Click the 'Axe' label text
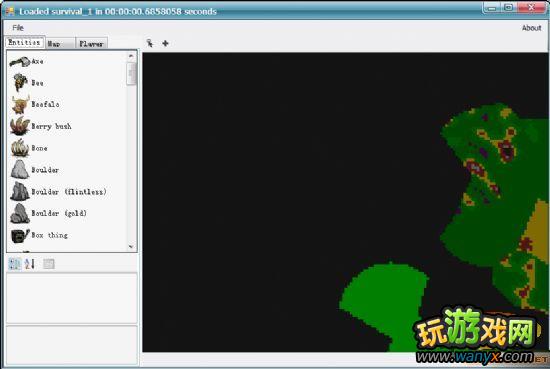Screen dimensions: 550x369 tap(38, 61)
